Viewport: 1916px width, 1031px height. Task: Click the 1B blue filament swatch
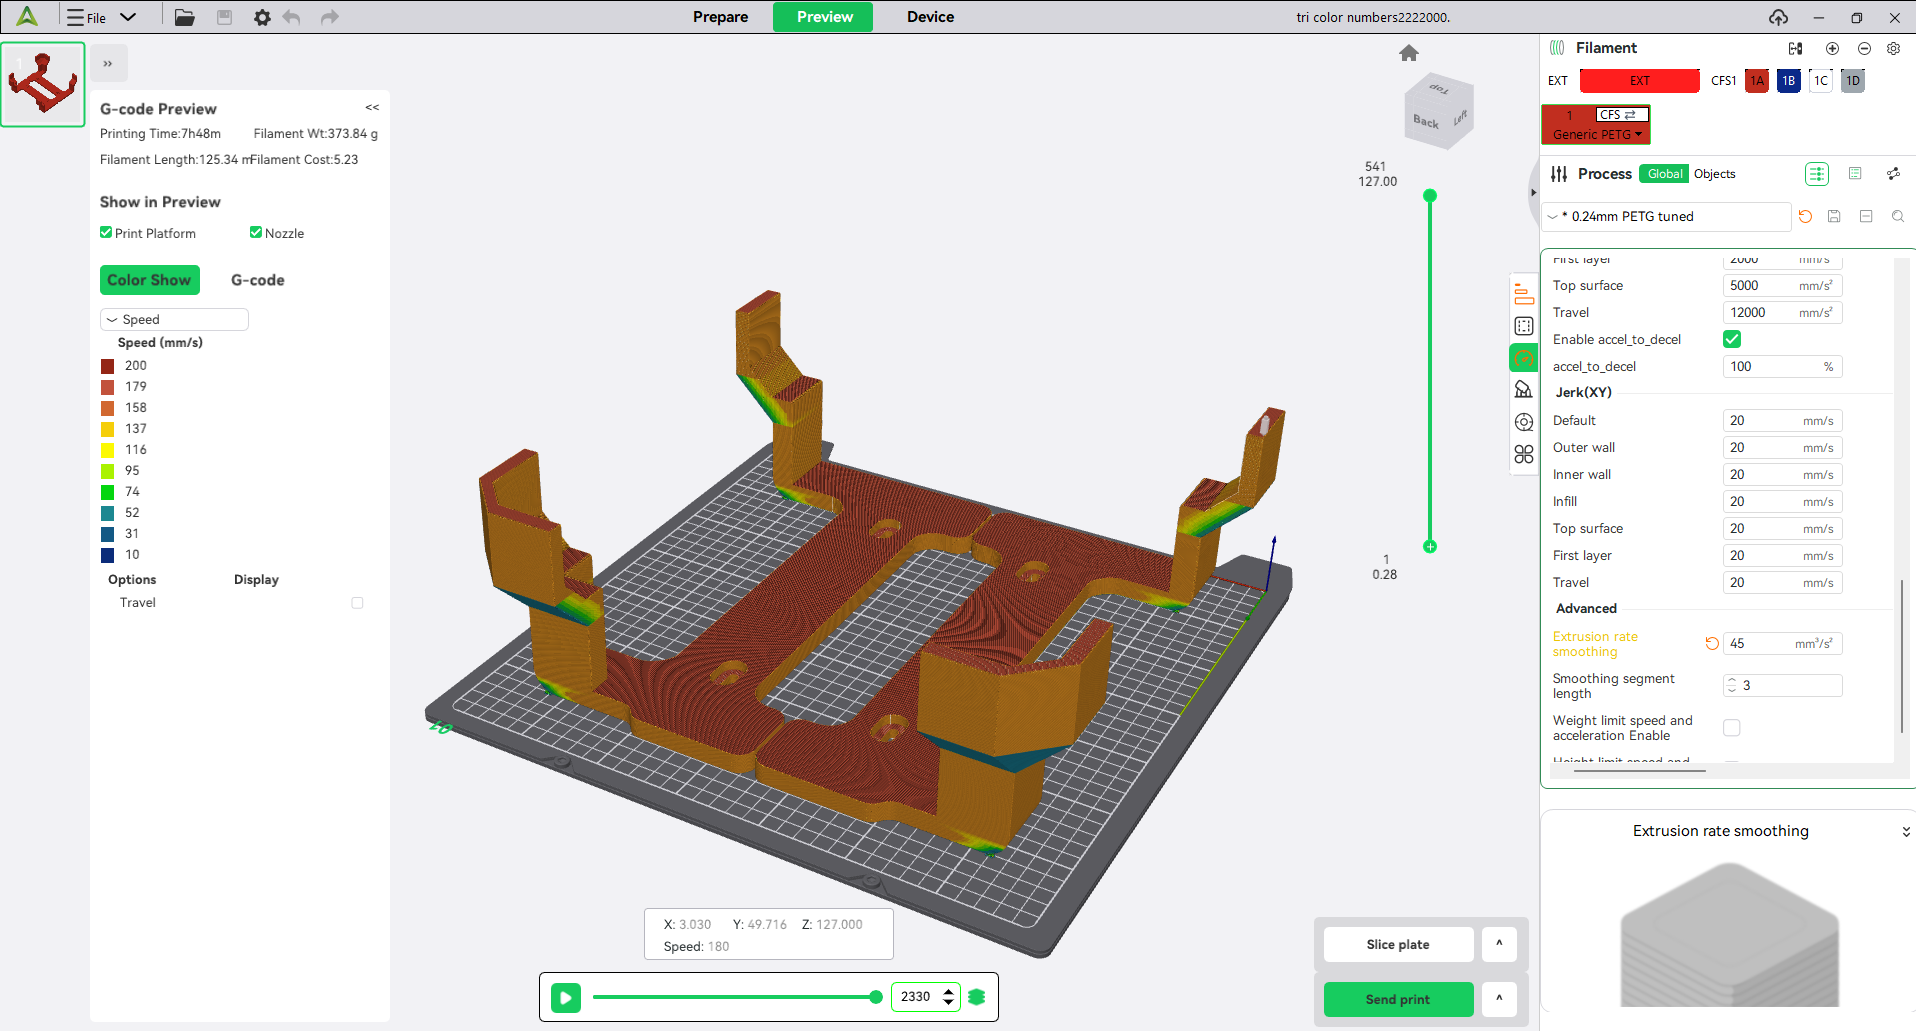coord(1789,81)
